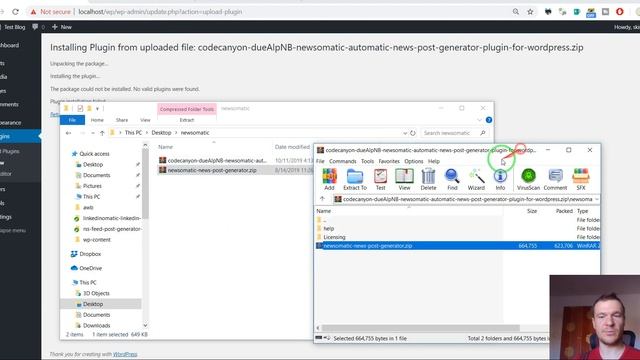Viewport: 640px width, 360px height.
Task: Open Explorer help question mark icon
Action: pos(489,120)
